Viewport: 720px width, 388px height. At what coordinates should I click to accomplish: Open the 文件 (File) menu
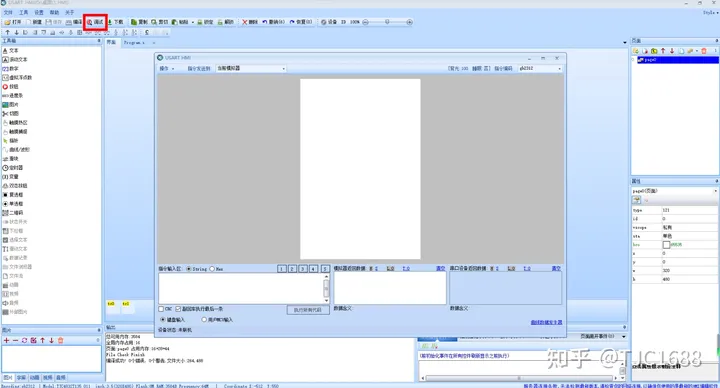8,12
